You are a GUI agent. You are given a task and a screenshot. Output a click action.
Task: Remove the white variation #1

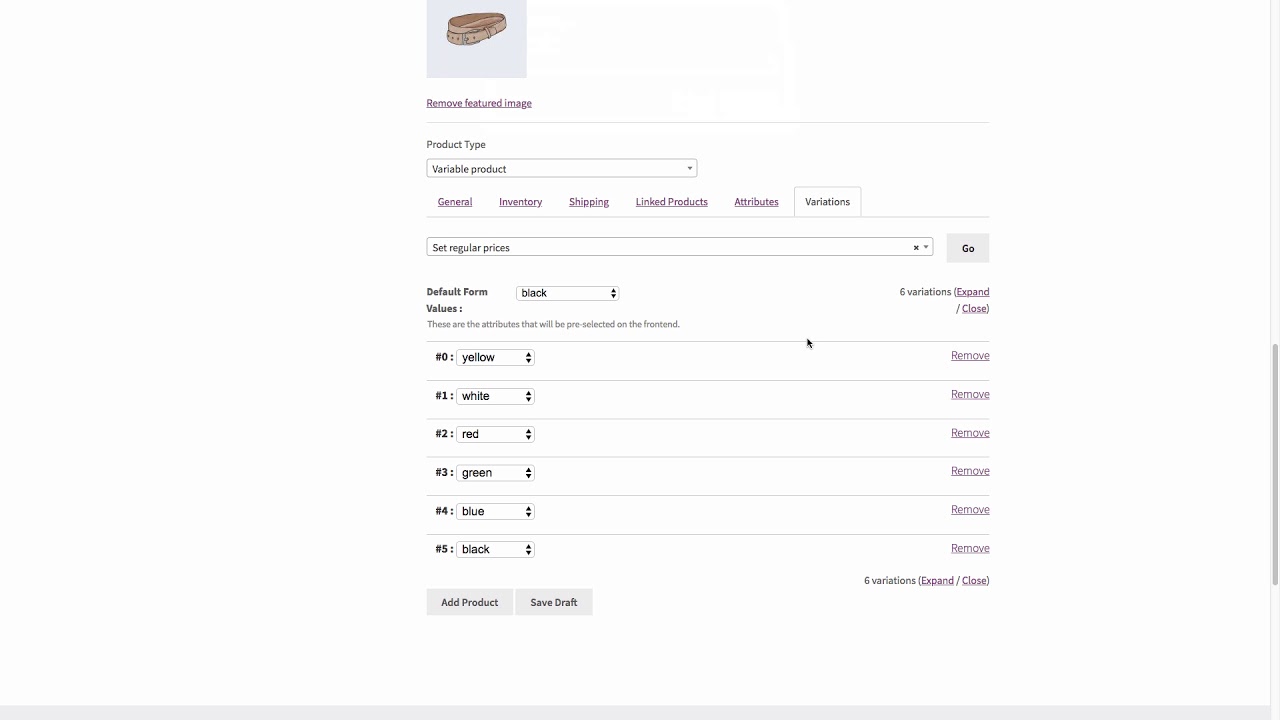(970, 394)
